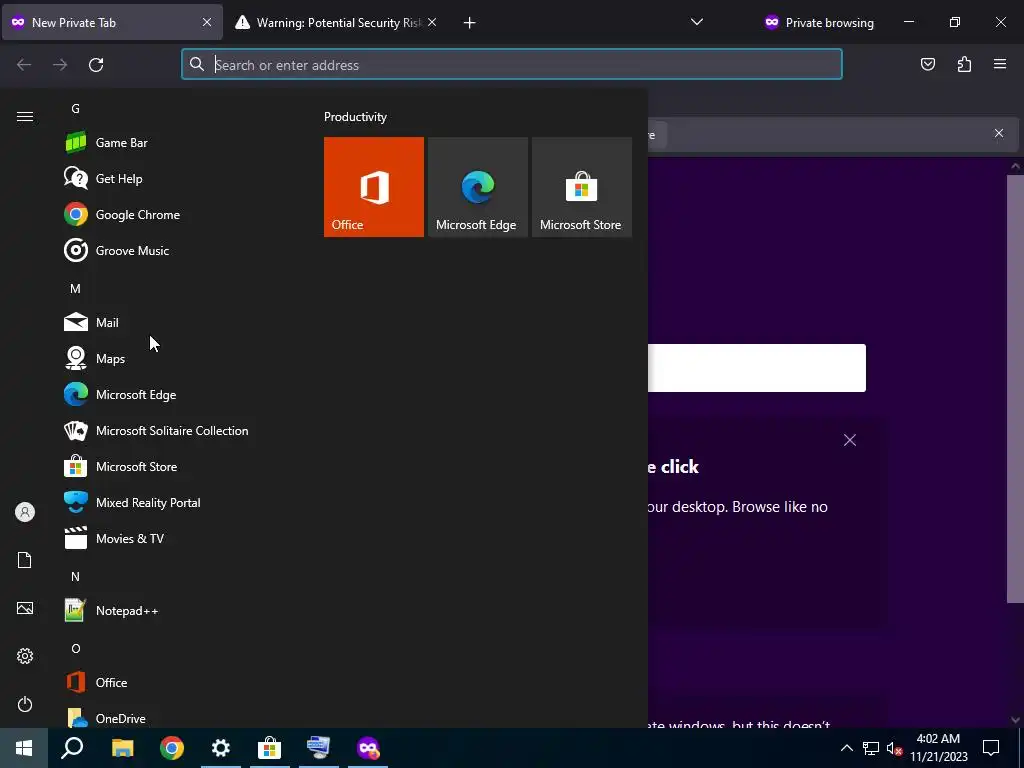Open the clock showing 4:02 AM
The image size is (1024, 768).
[x=938, y=748]
